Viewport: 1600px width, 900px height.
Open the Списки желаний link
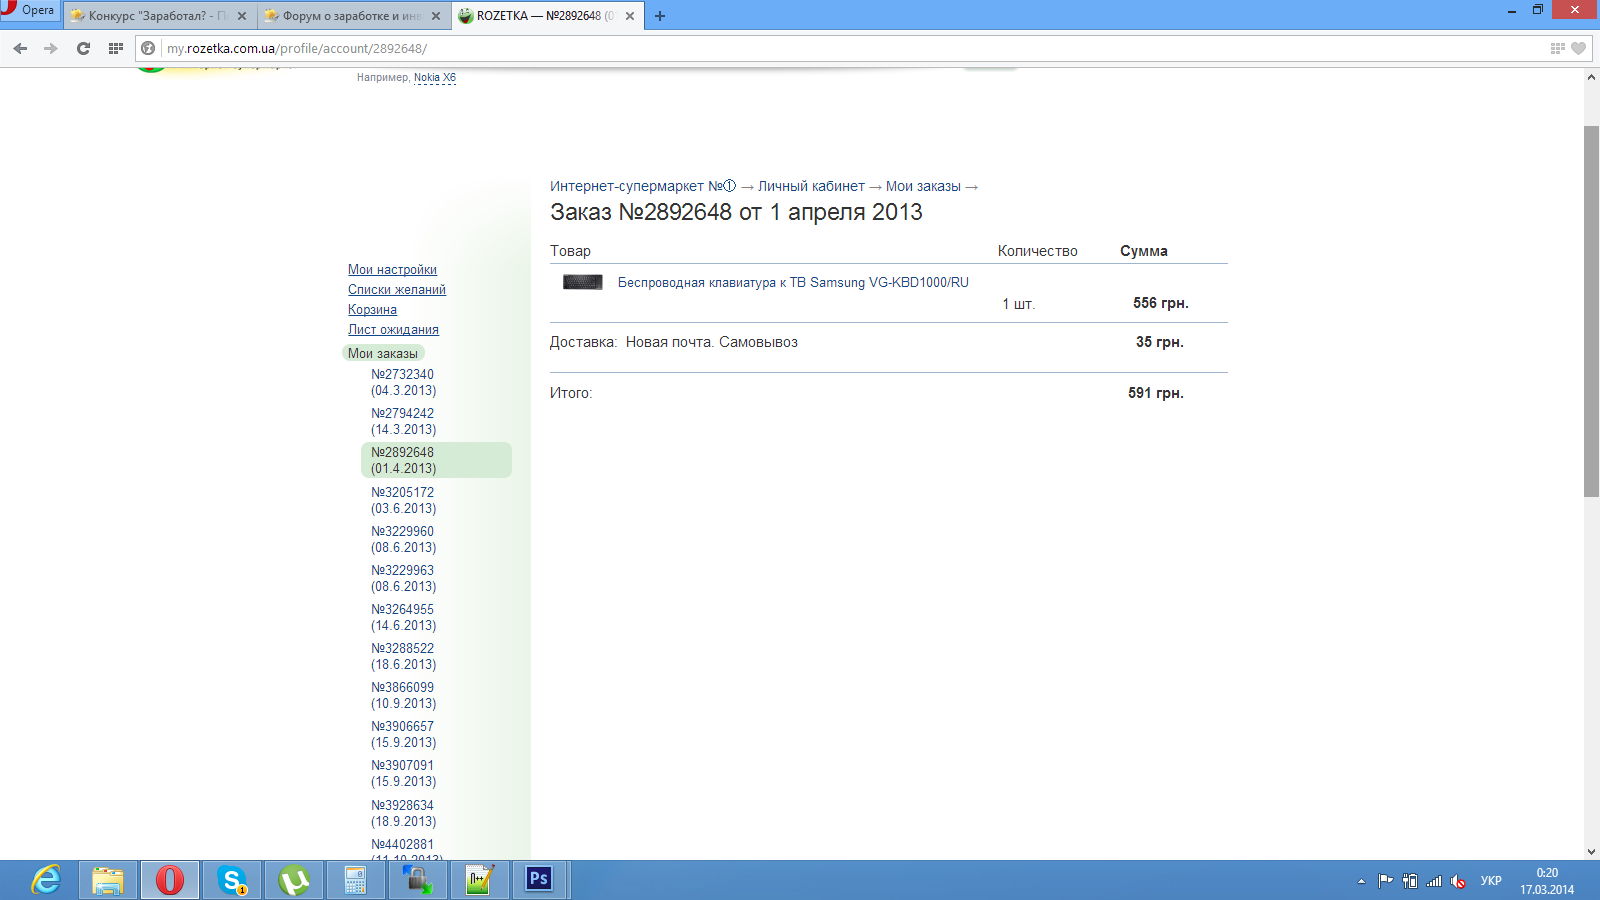click(396, 290)
